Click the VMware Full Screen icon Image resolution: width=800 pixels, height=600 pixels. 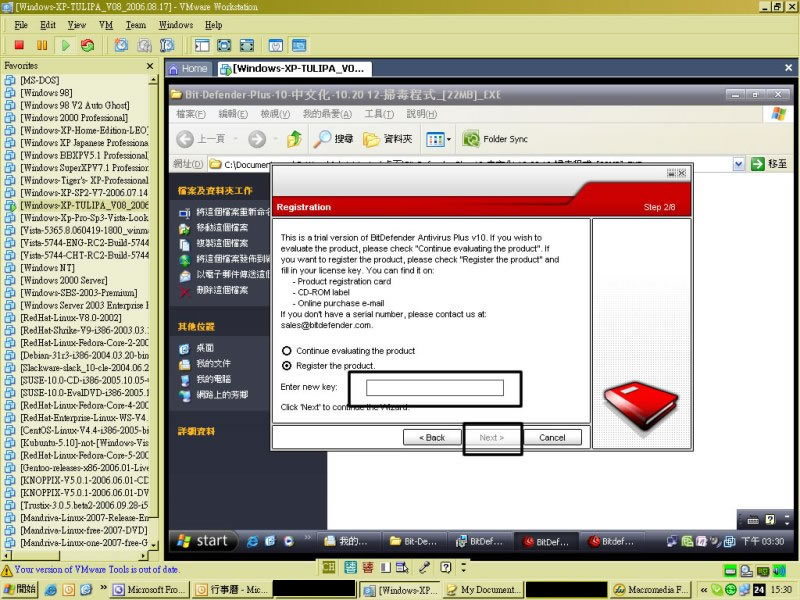point(224,45)
